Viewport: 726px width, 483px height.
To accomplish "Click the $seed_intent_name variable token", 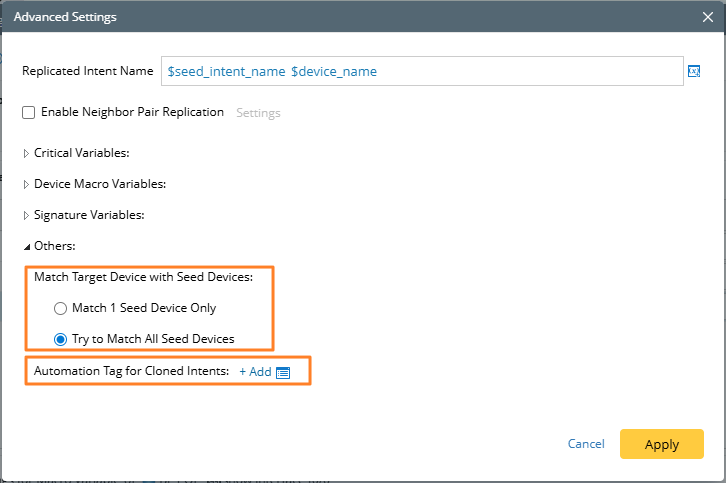I will (226, 72).
